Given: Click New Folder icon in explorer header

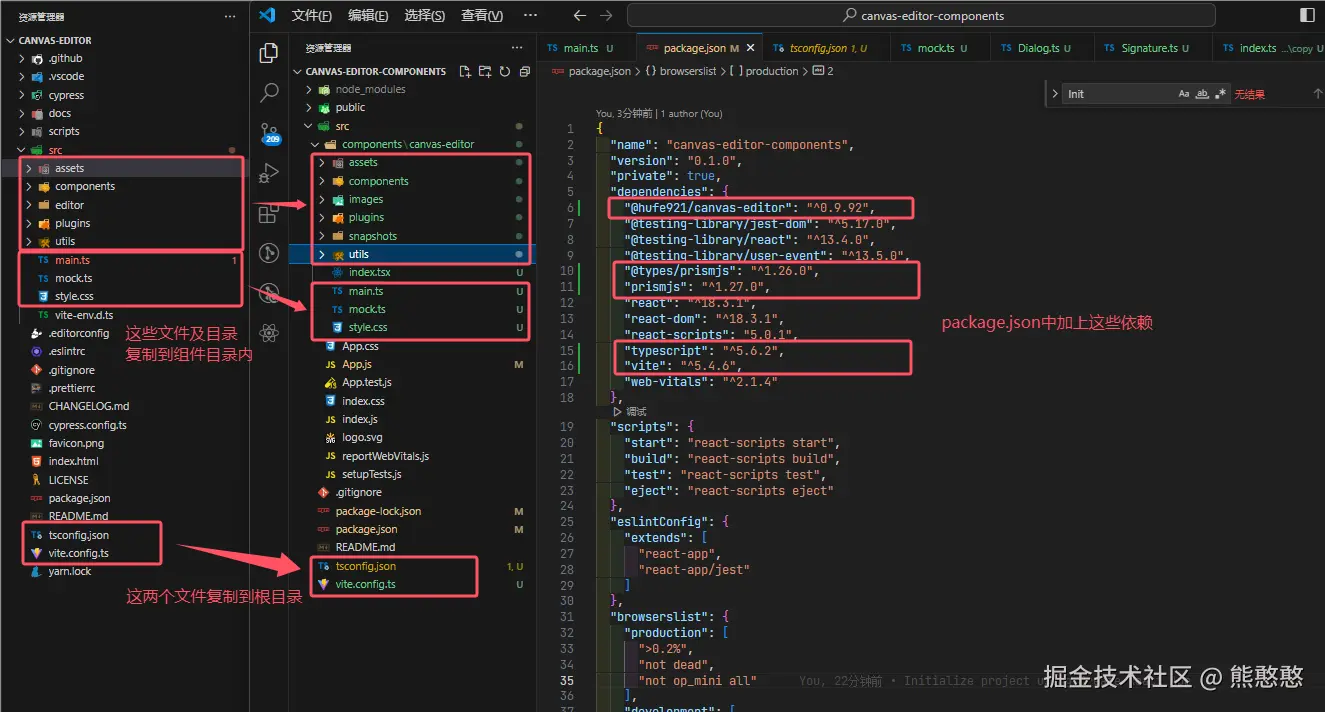Looking at the screenshot, I should click(485, 72).
